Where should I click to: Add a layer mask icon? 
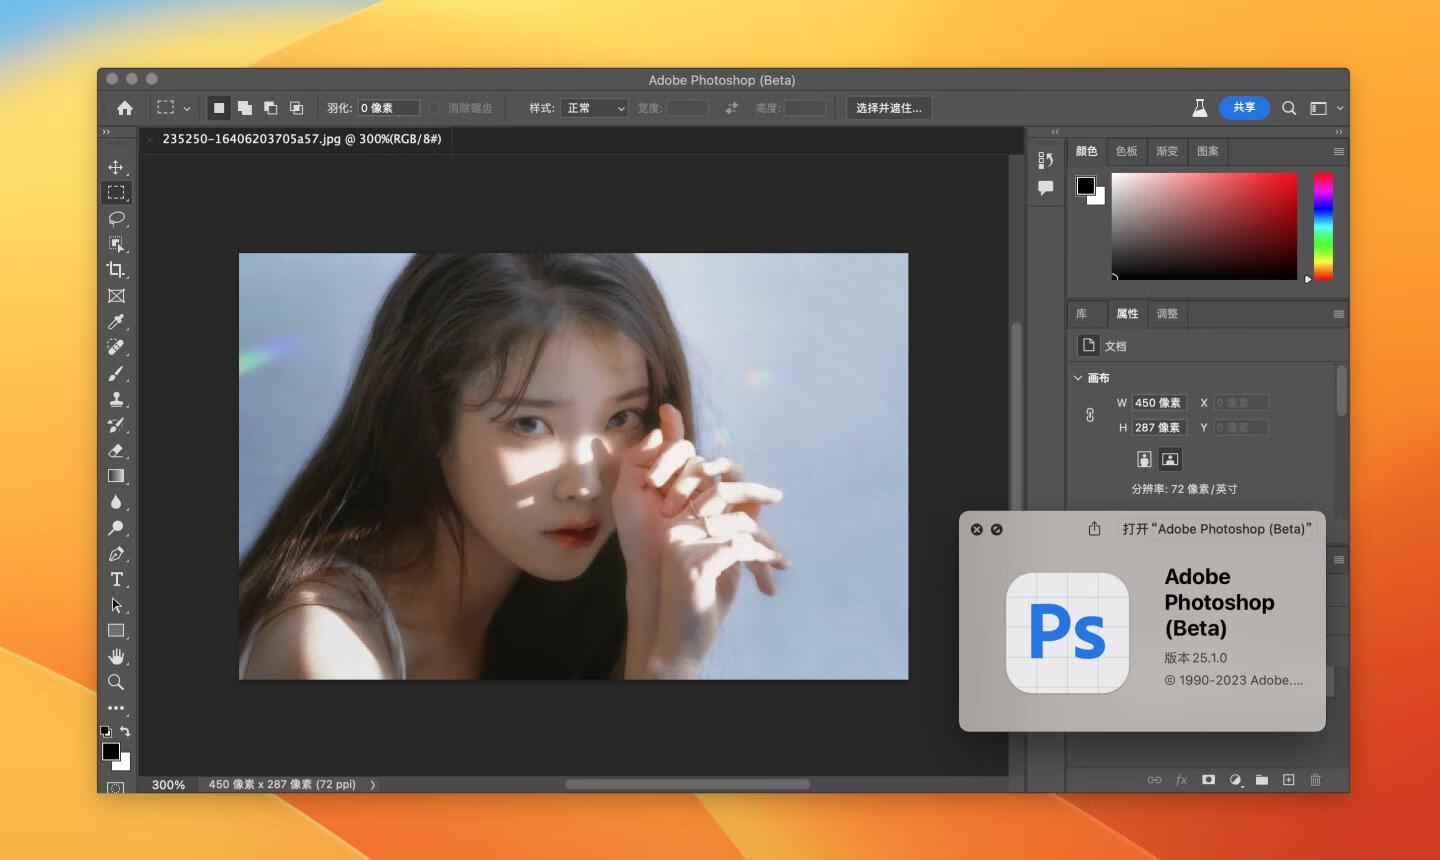tap(1208, 780)
